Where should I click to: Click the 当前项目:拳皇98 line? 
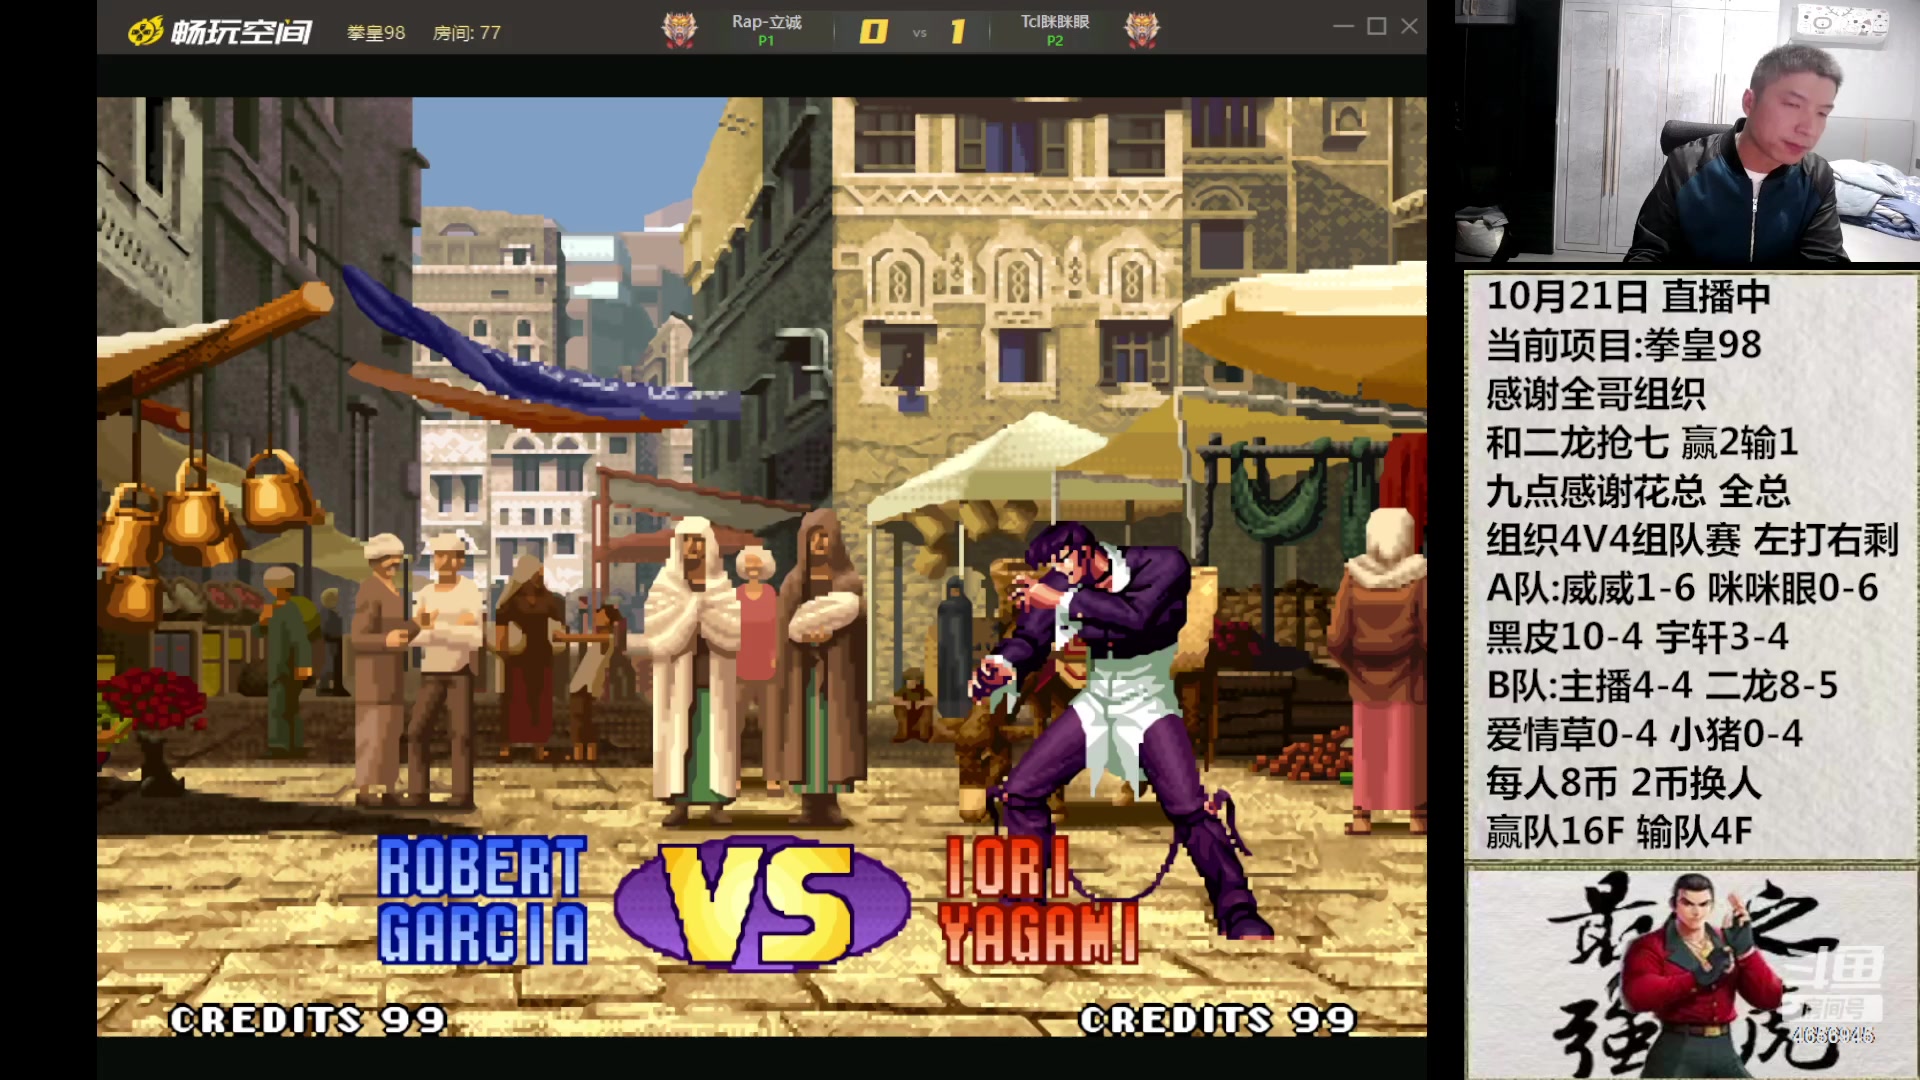click(1623, 345)
